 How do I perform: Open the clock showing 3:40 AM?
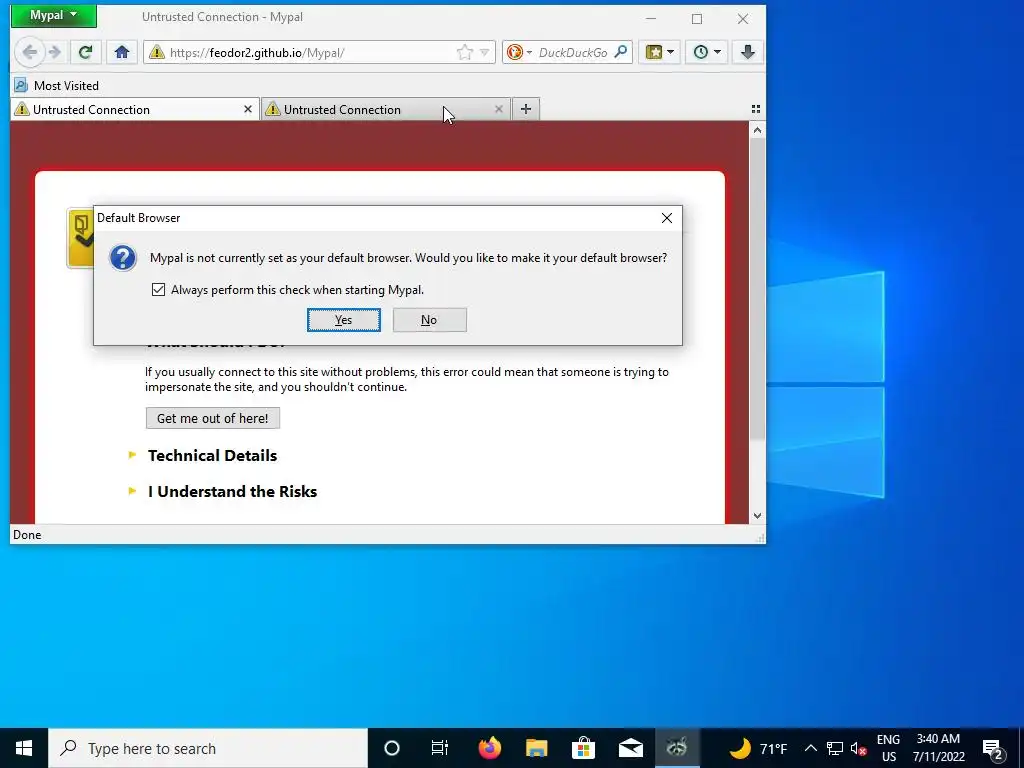(938, 748)
